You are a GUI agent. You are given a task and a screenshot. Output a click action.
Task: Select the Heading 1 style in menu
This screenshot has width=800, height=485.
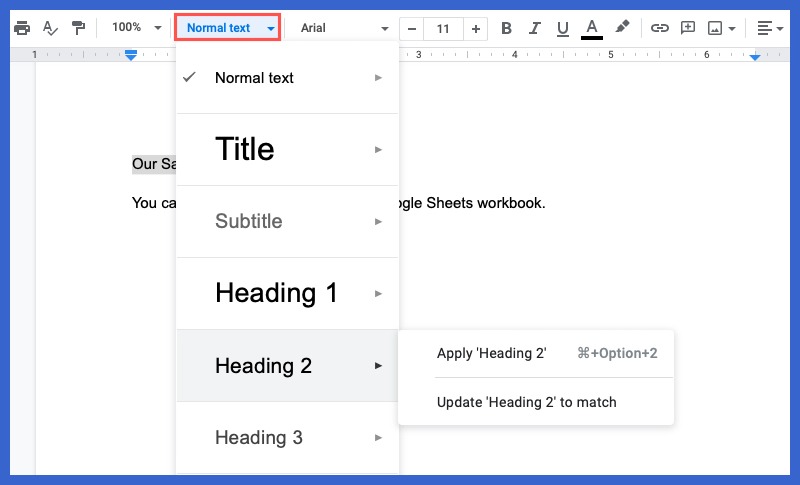[x=287, y=293]
